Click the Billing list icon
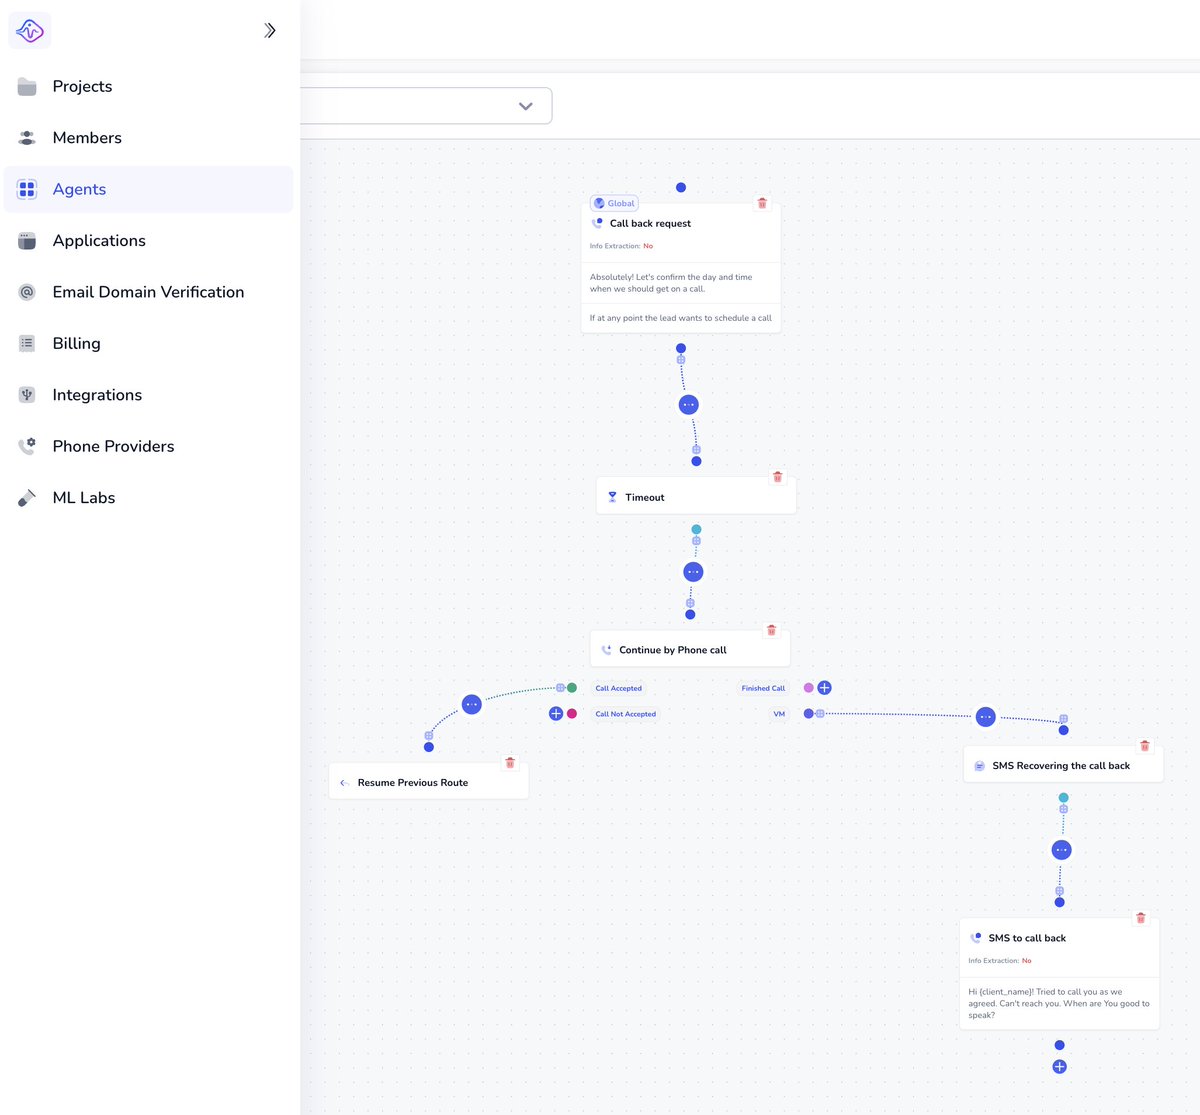The width and height of the screenshot is (1200, 1115). pos(27,343)
